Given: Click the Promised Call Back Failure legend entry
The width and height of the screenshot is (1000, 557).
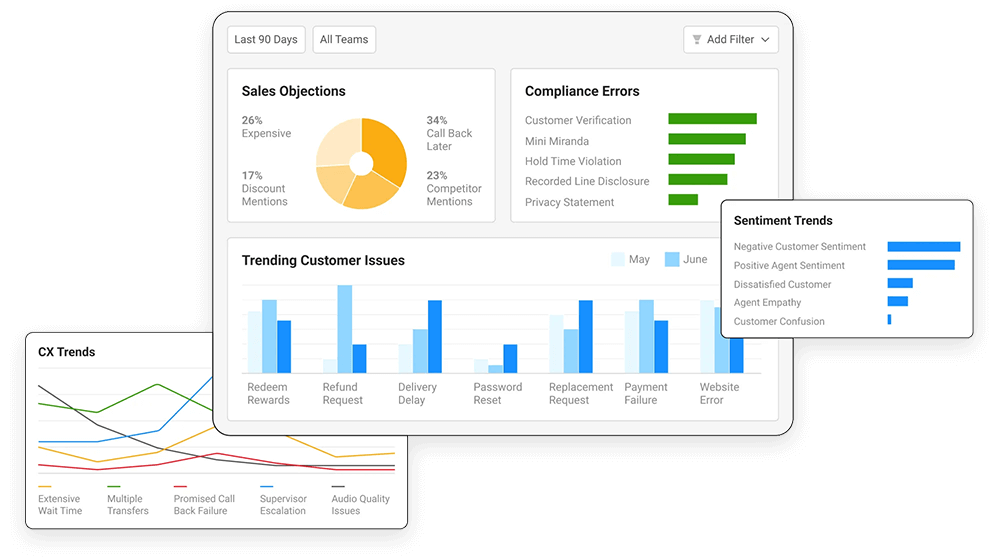Looking at the screenshot, I should 204,501.
